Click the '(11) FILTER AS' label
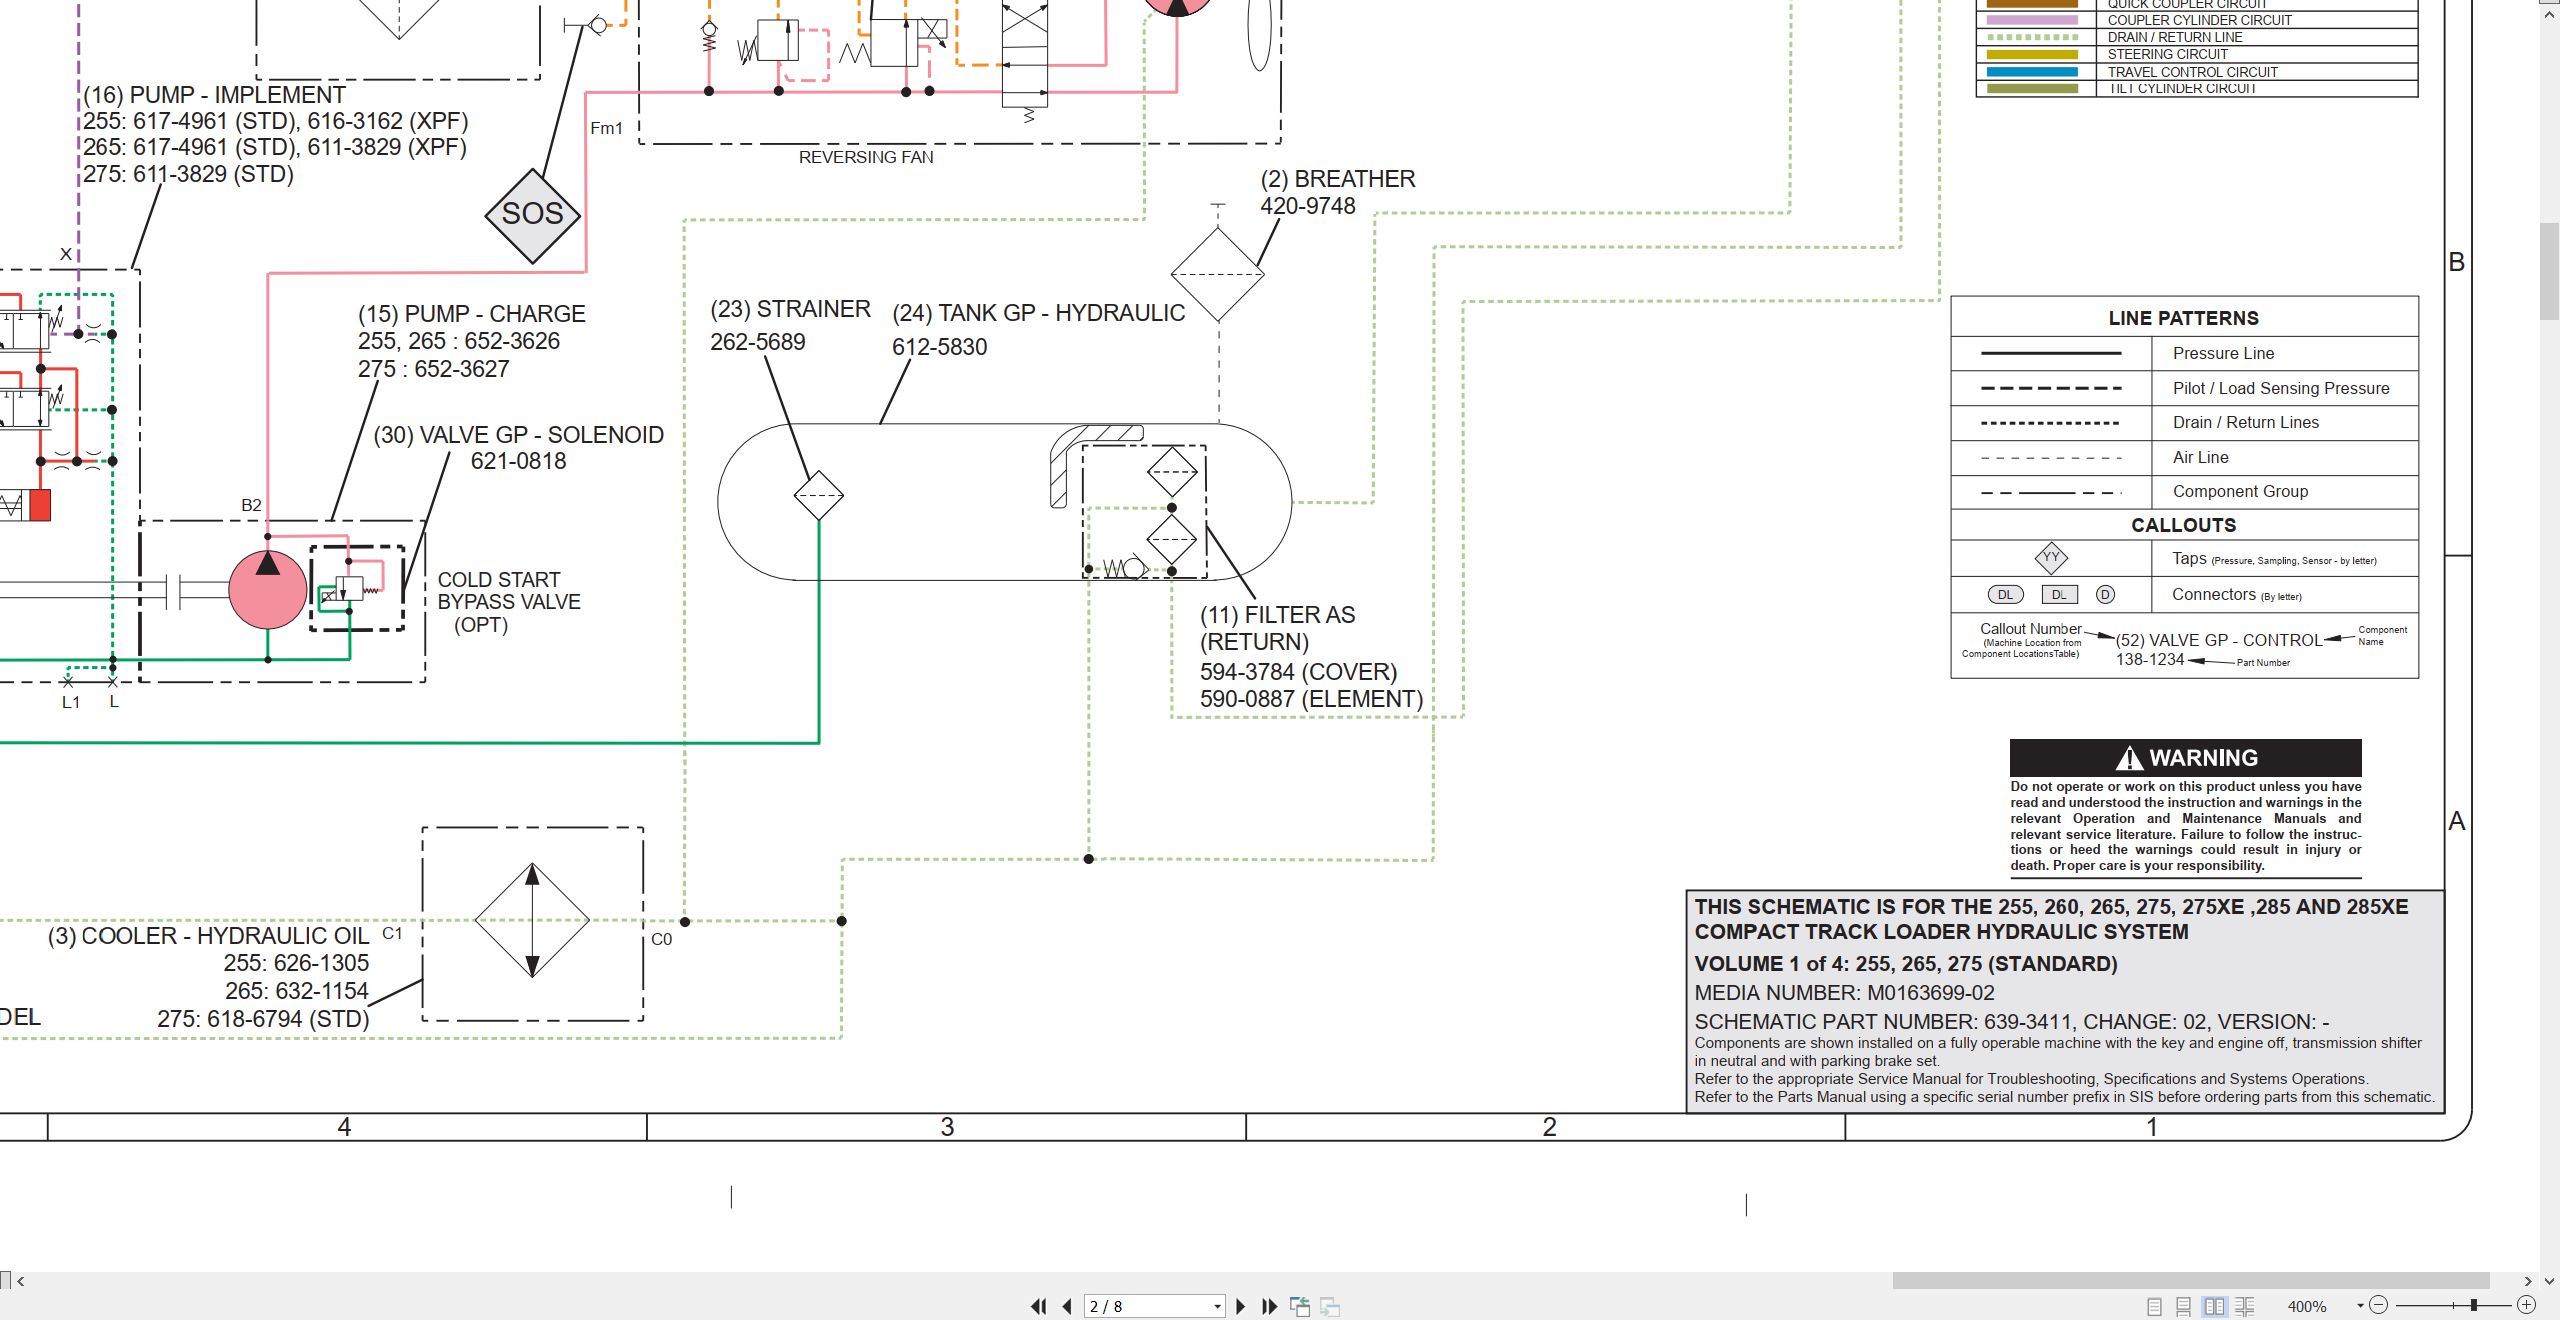This screenshot has height=1320, width=2560. 1277,615
